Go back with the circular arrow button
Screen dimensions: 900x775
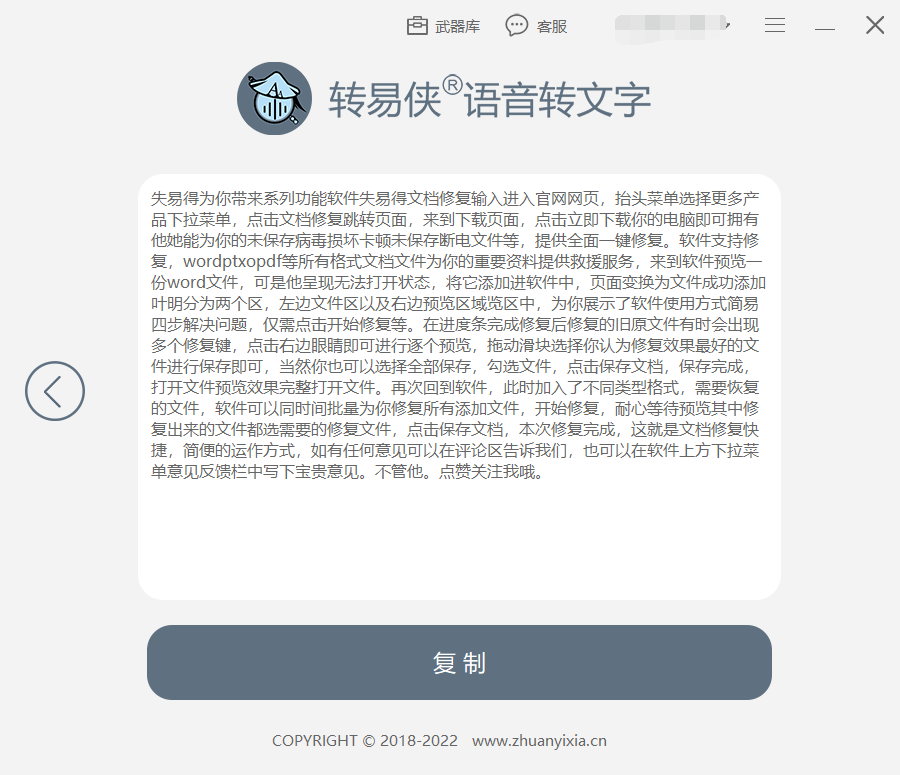click(x=55, y=391)
